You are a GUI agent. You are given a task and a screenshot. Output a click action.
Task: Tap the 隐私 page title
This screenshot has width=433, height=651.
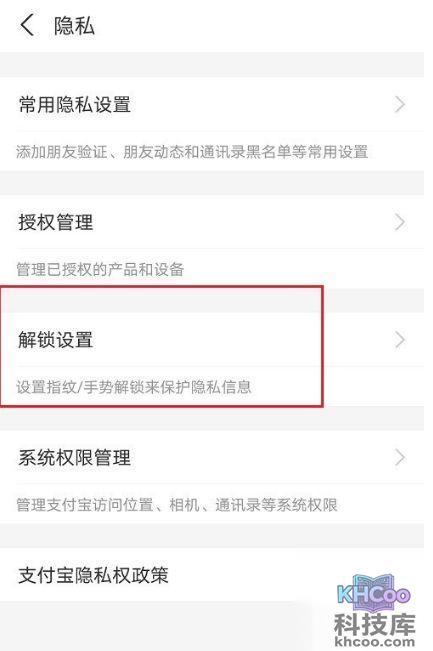coord(74,26)
